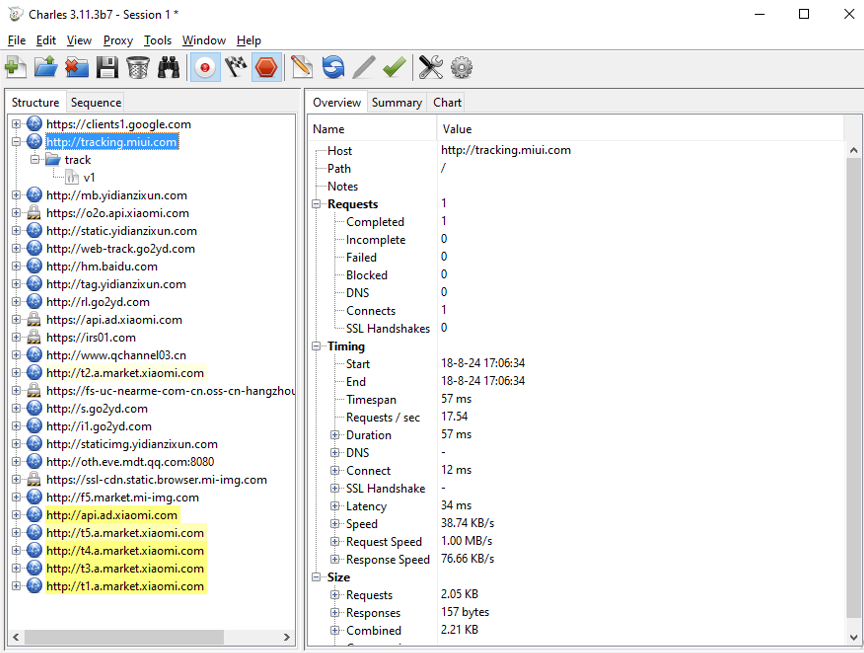Select the Overview tab
Image resolution: width=864 pixels, height=653 pixels.
[337, 102]
